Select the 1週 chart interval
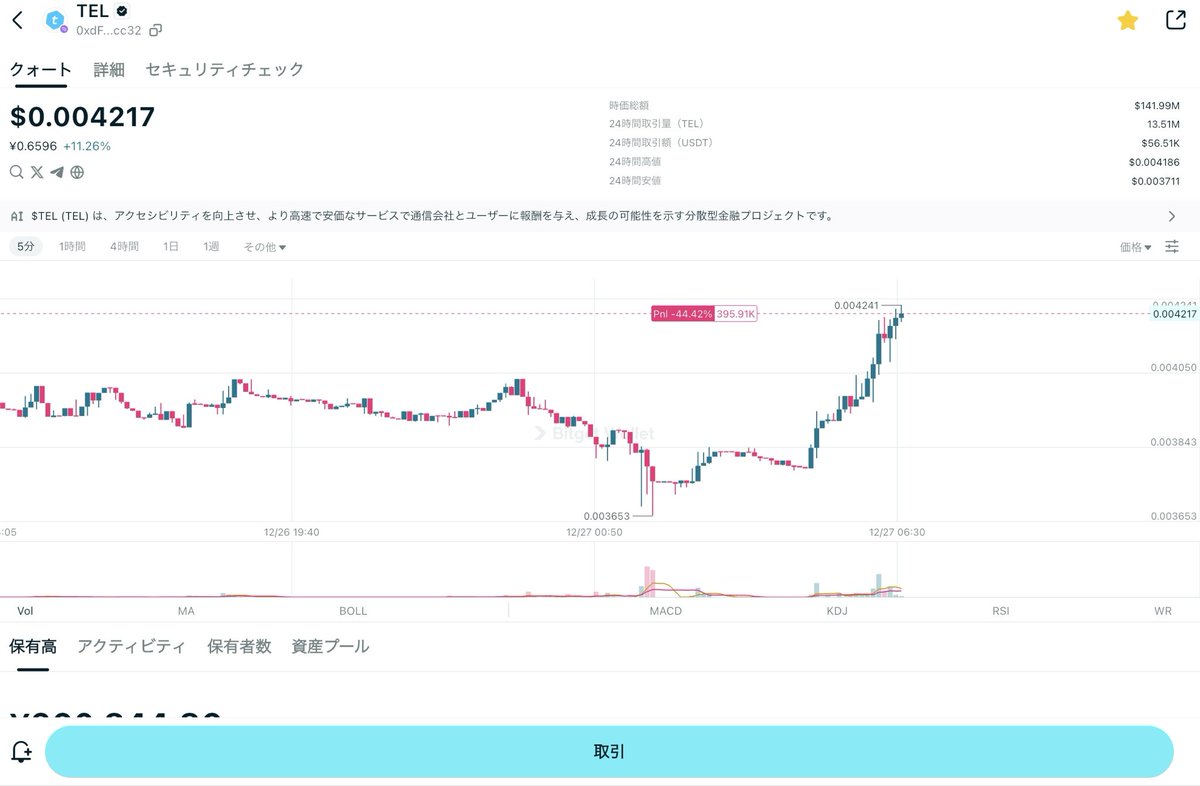 click(x=211, y=246)
